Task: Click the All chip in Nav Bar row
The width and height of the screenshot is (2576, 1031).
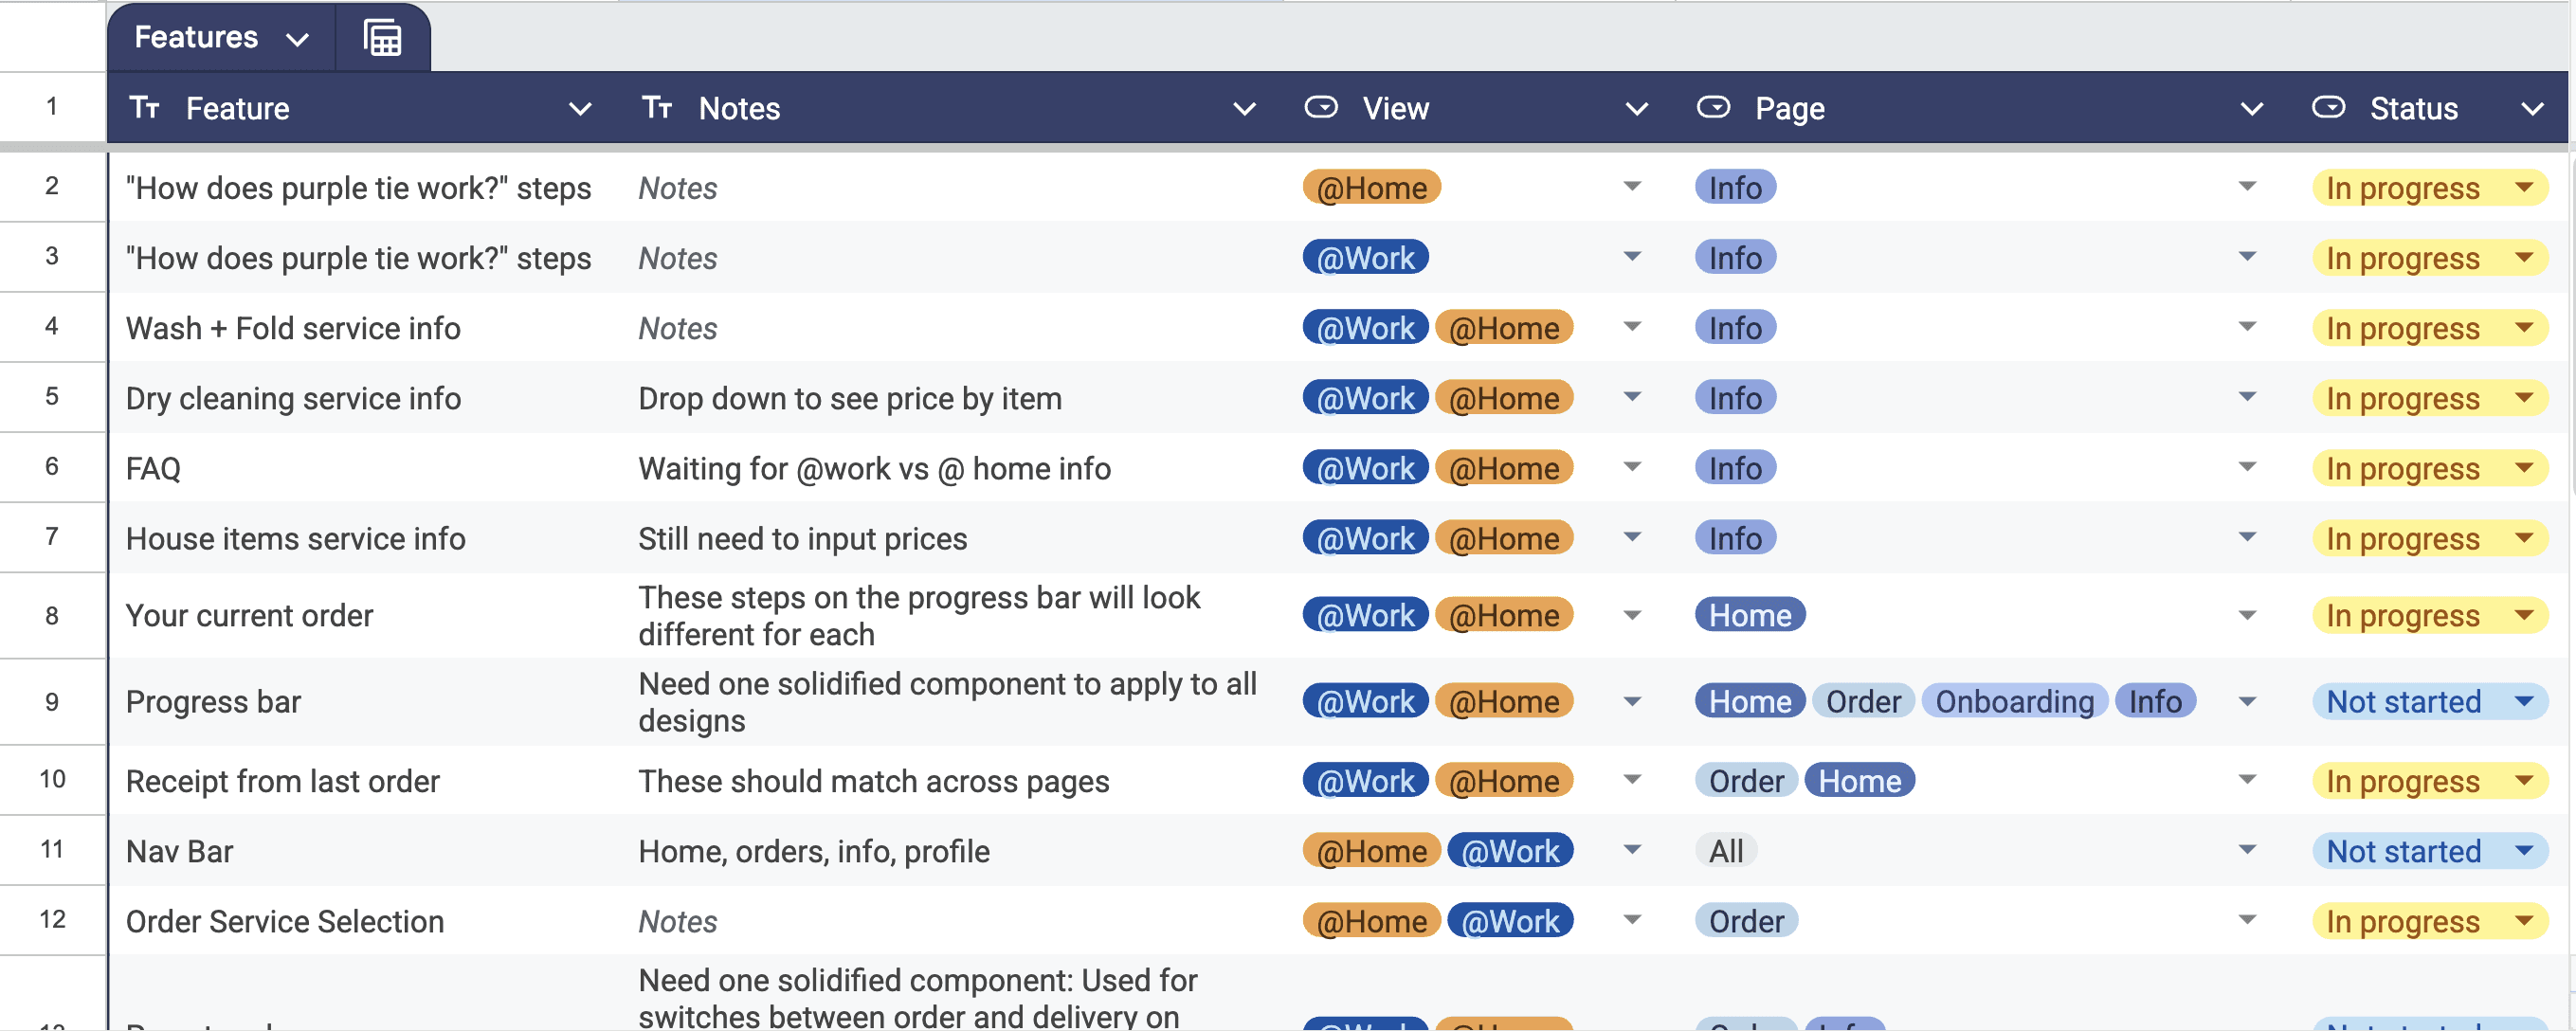Action: click(x=1725, y=851)
